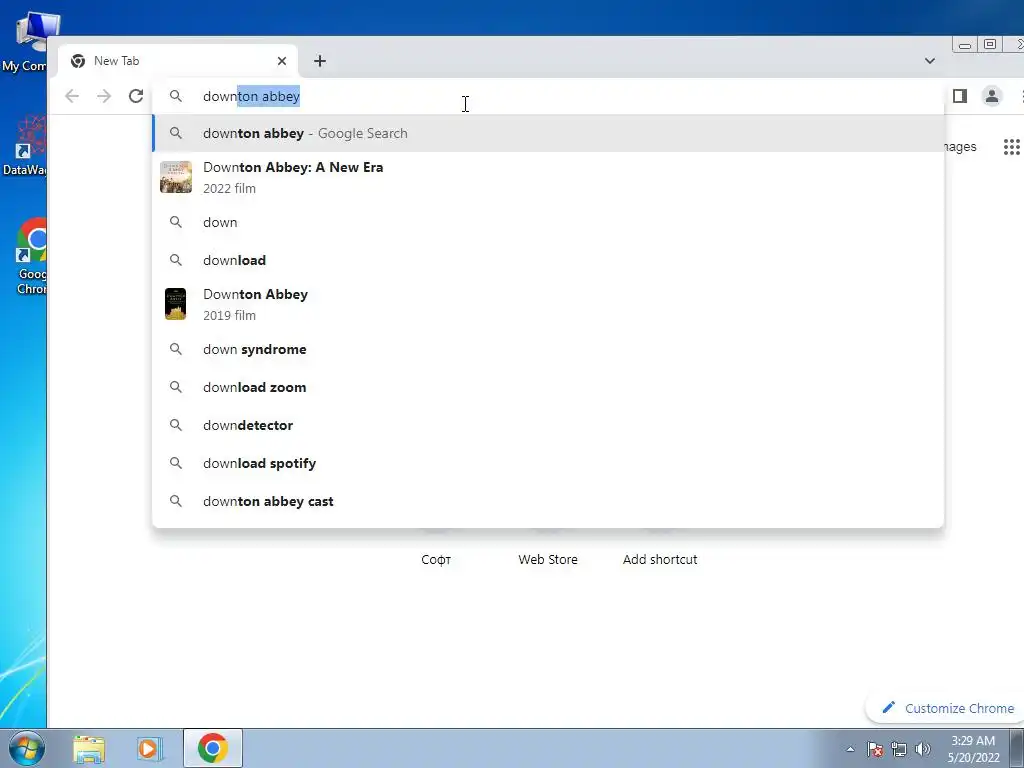Click the network status tray icon
This screenshot has width=1024, height=768.
pos(899,749)
